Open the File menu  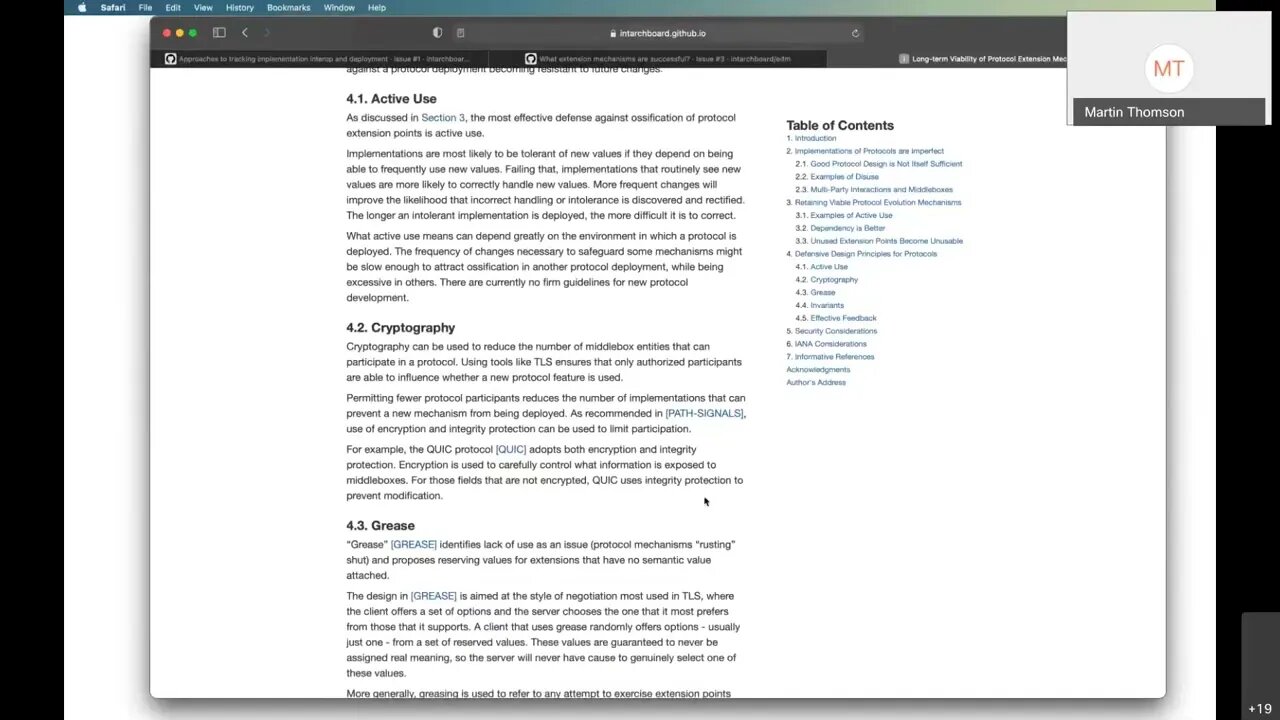(145, 7)
